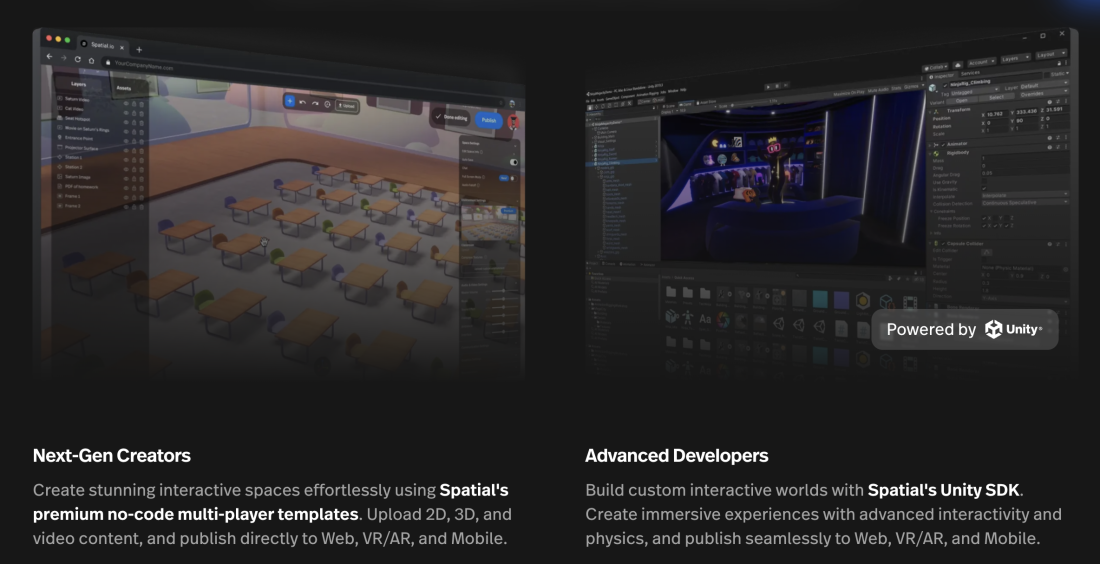Viewport: 1100px width, 564px height.
Task: Click the Position X field 10.762
Action: point(997,114)
